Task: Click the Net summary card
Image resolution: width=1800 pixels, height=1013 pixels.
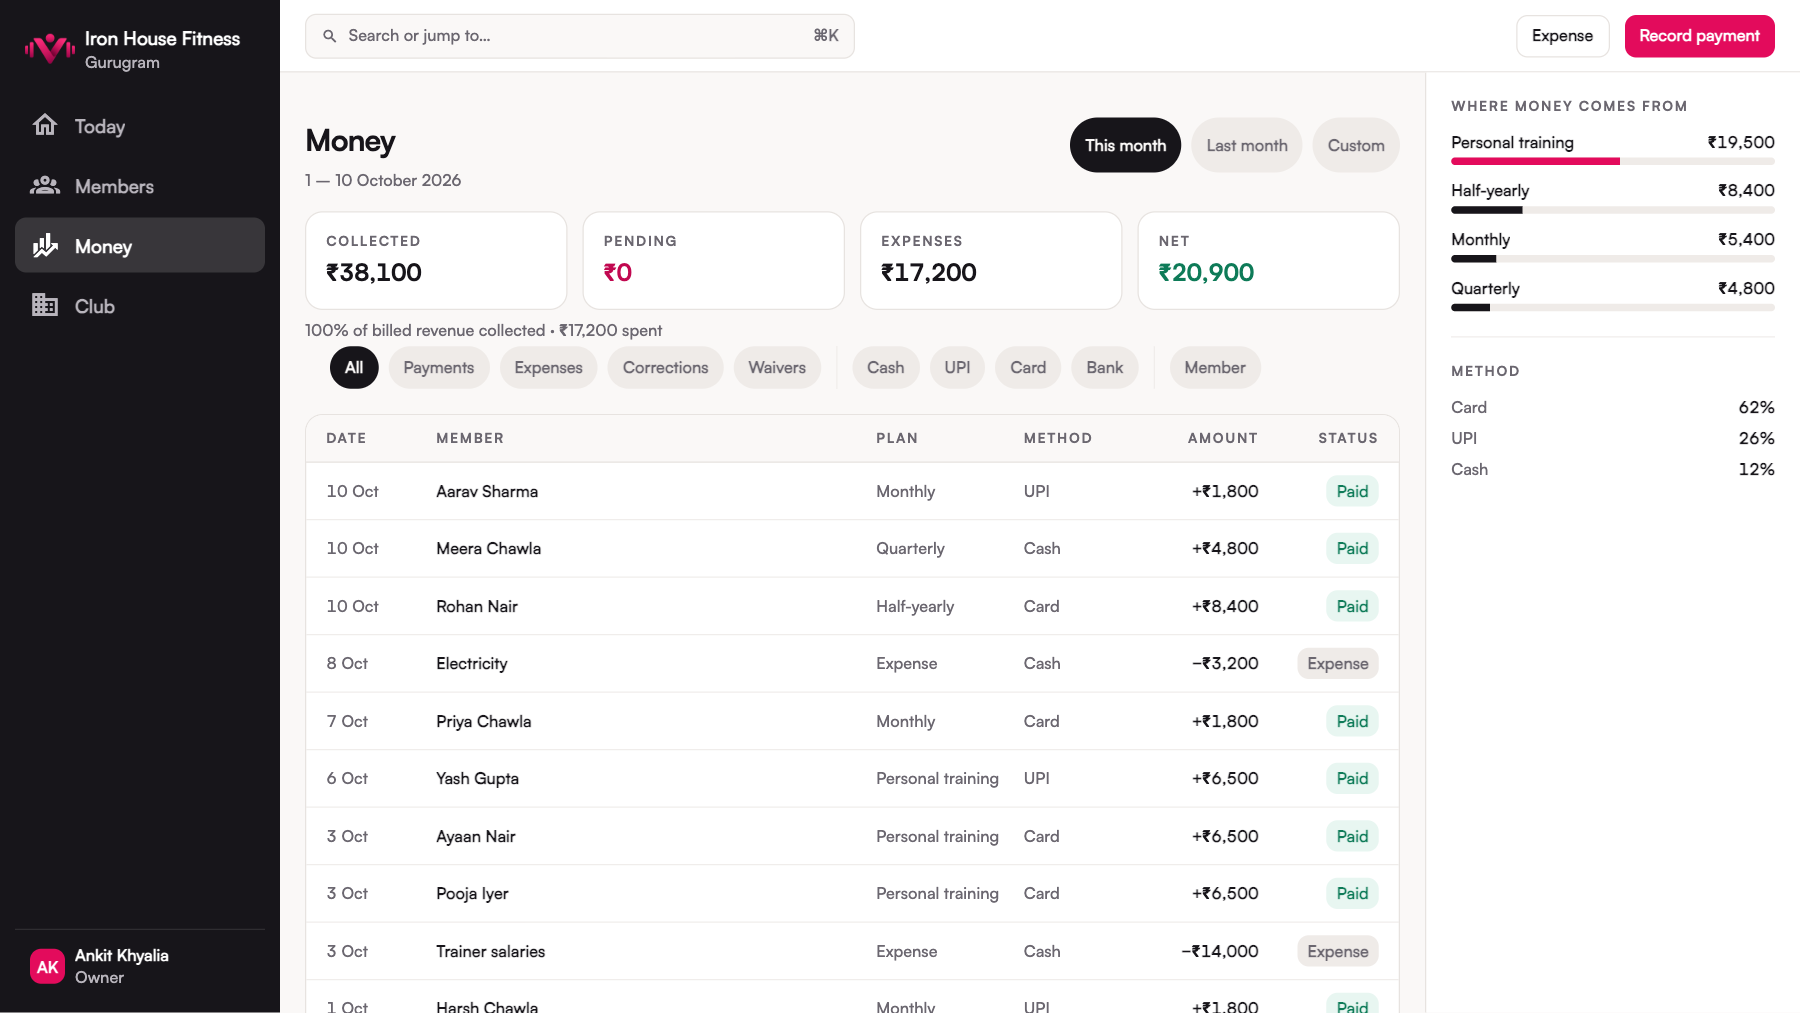Action: [x=1268, y=260]
